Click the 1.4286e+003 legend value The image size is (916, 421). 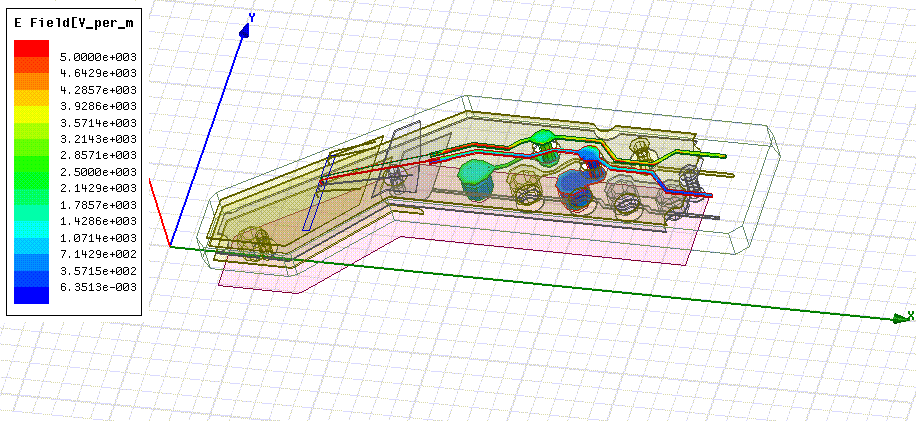(99, 221)
